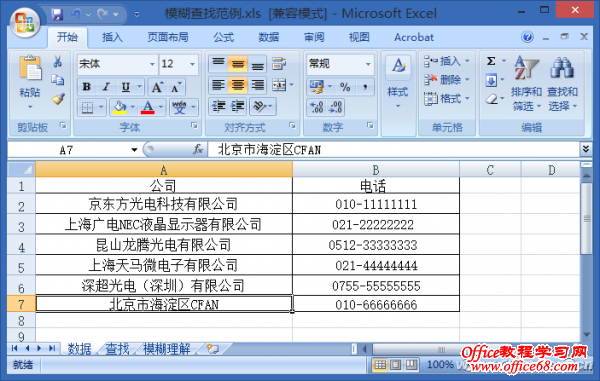
Task: Toggle middle vertical alignment
Action: click(238, 64)
